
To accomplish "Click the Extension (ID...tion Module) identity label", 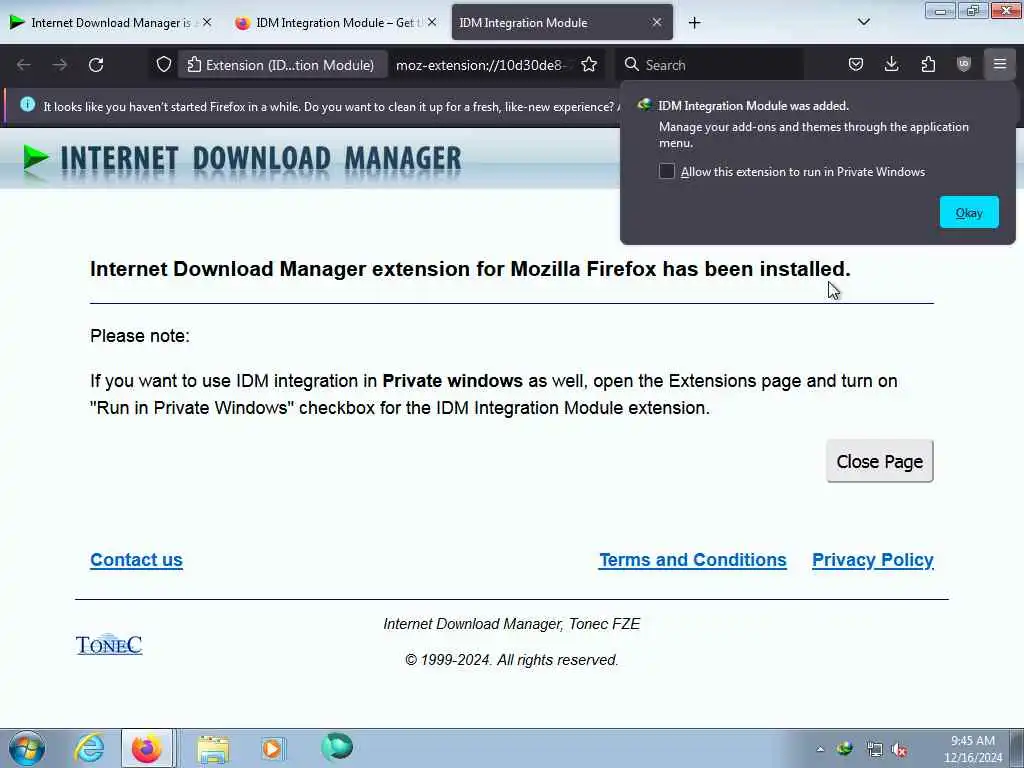I will click(x=281, y=65).
